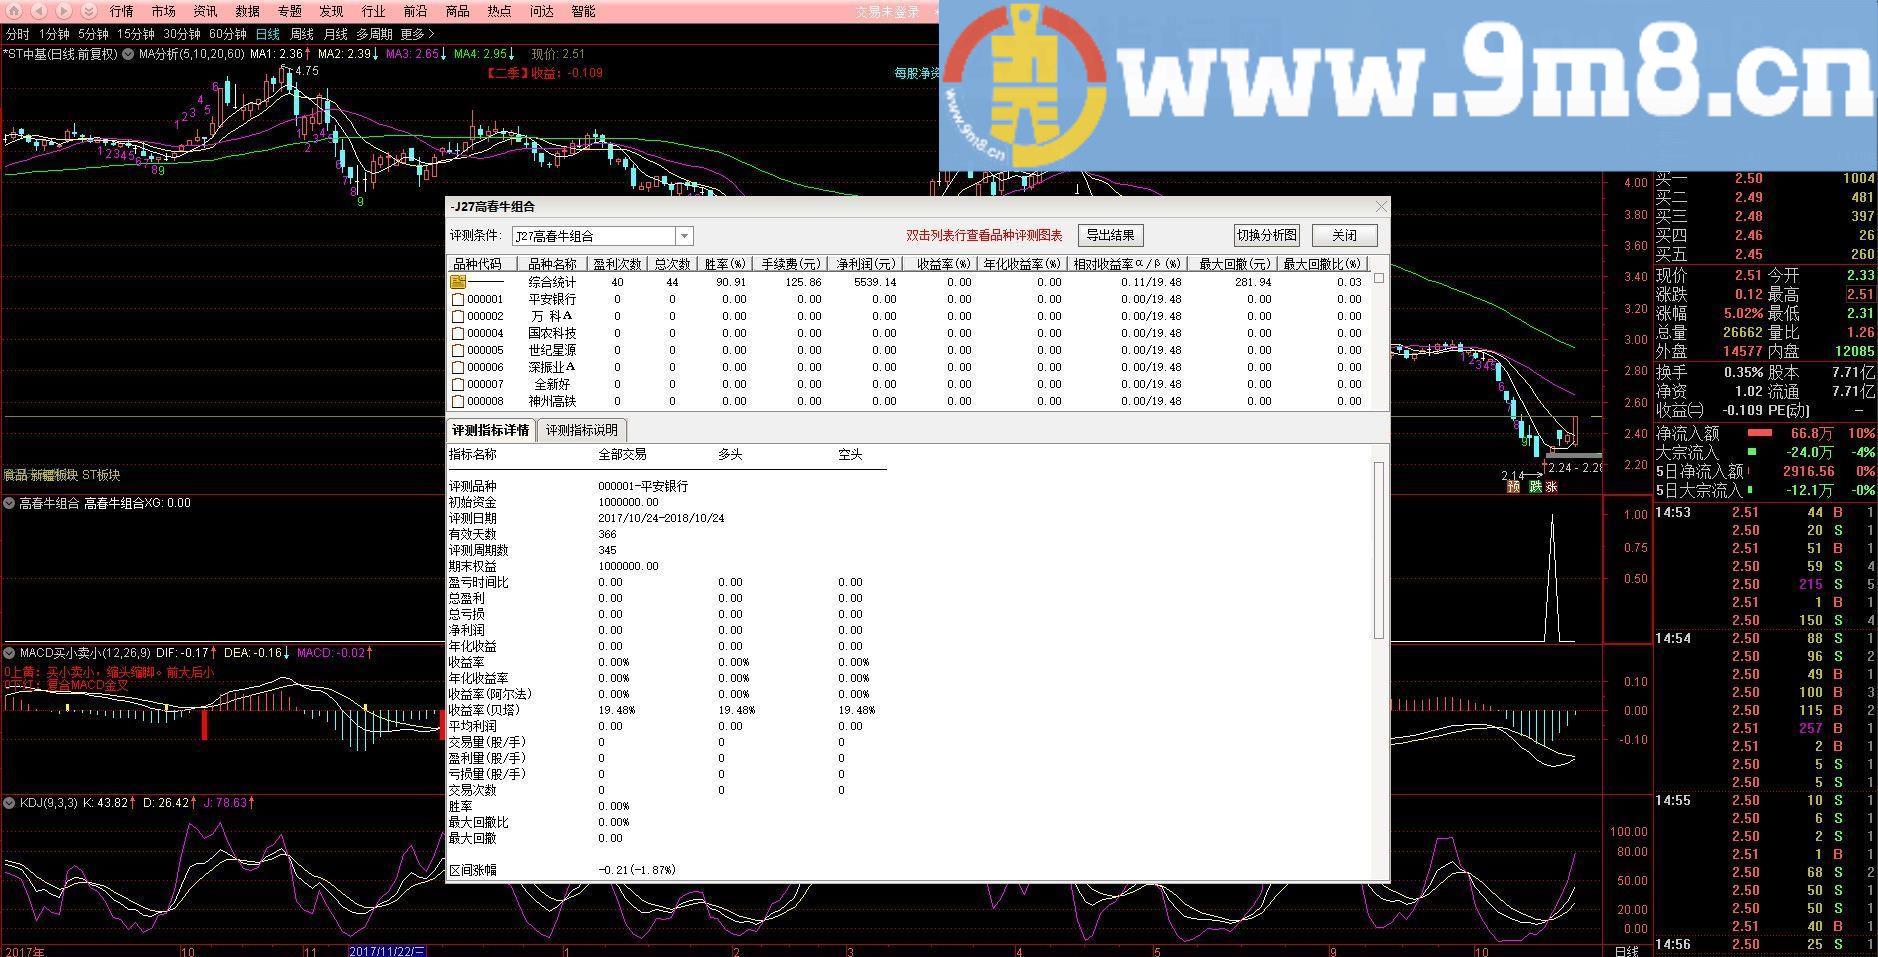Open the 更多 period options

417,34
